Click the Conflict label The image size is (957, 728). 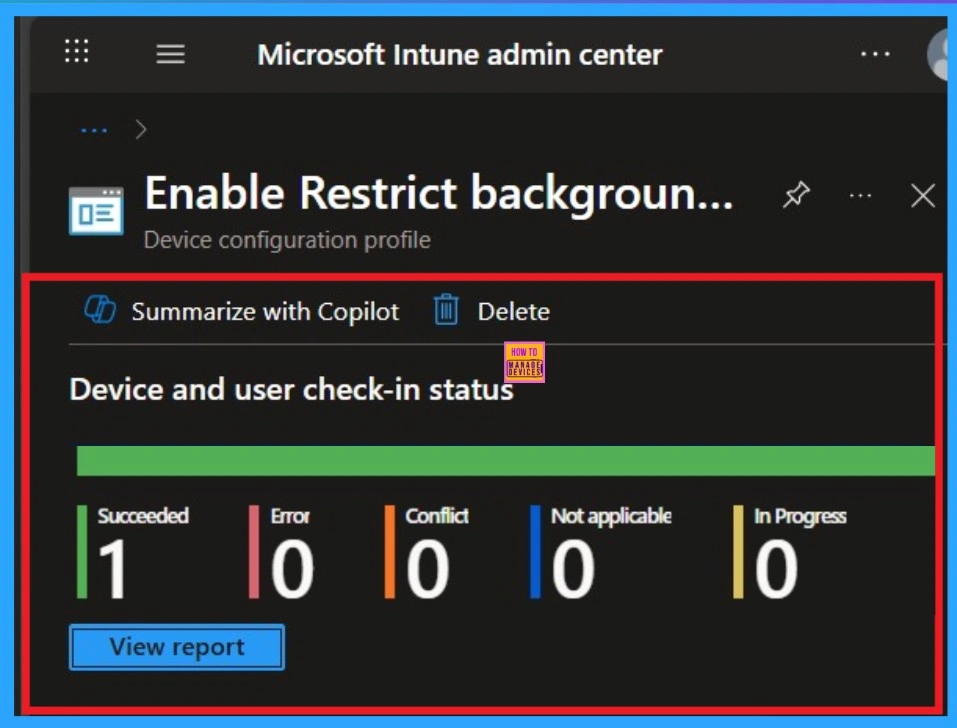[x=437, y=516]
